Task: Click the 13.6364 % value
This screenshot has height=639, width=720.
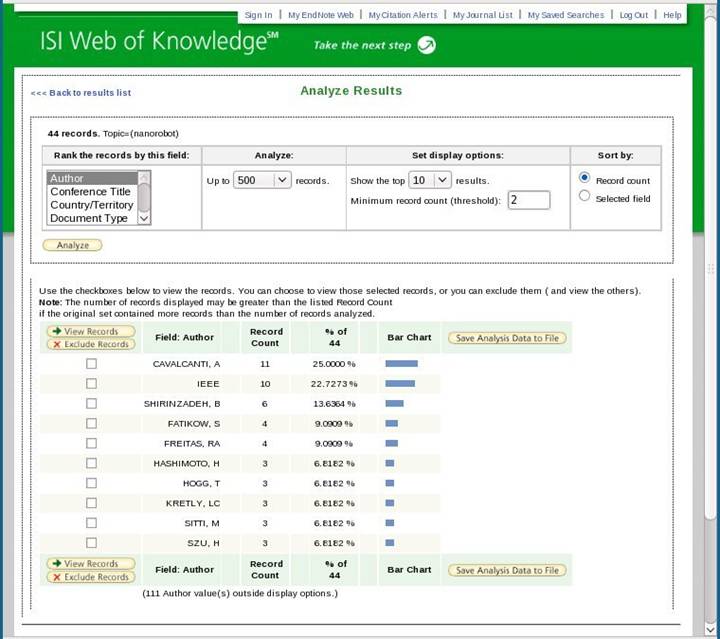Action: click(x=334, y=404)
